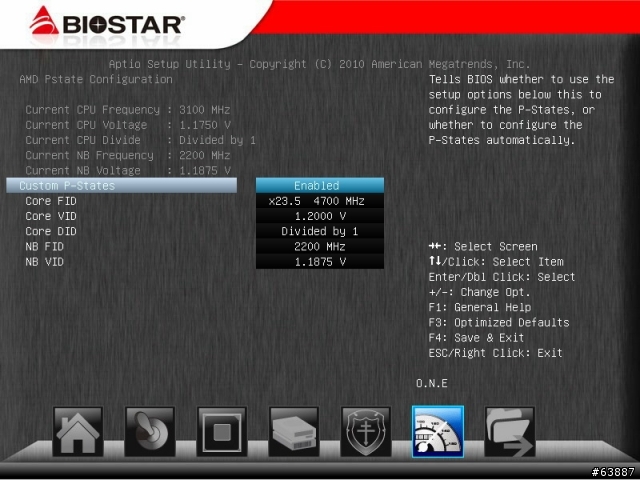Click the Current CPU Frequency 3100 MHz line
The image size is (640, 480).
128,110
